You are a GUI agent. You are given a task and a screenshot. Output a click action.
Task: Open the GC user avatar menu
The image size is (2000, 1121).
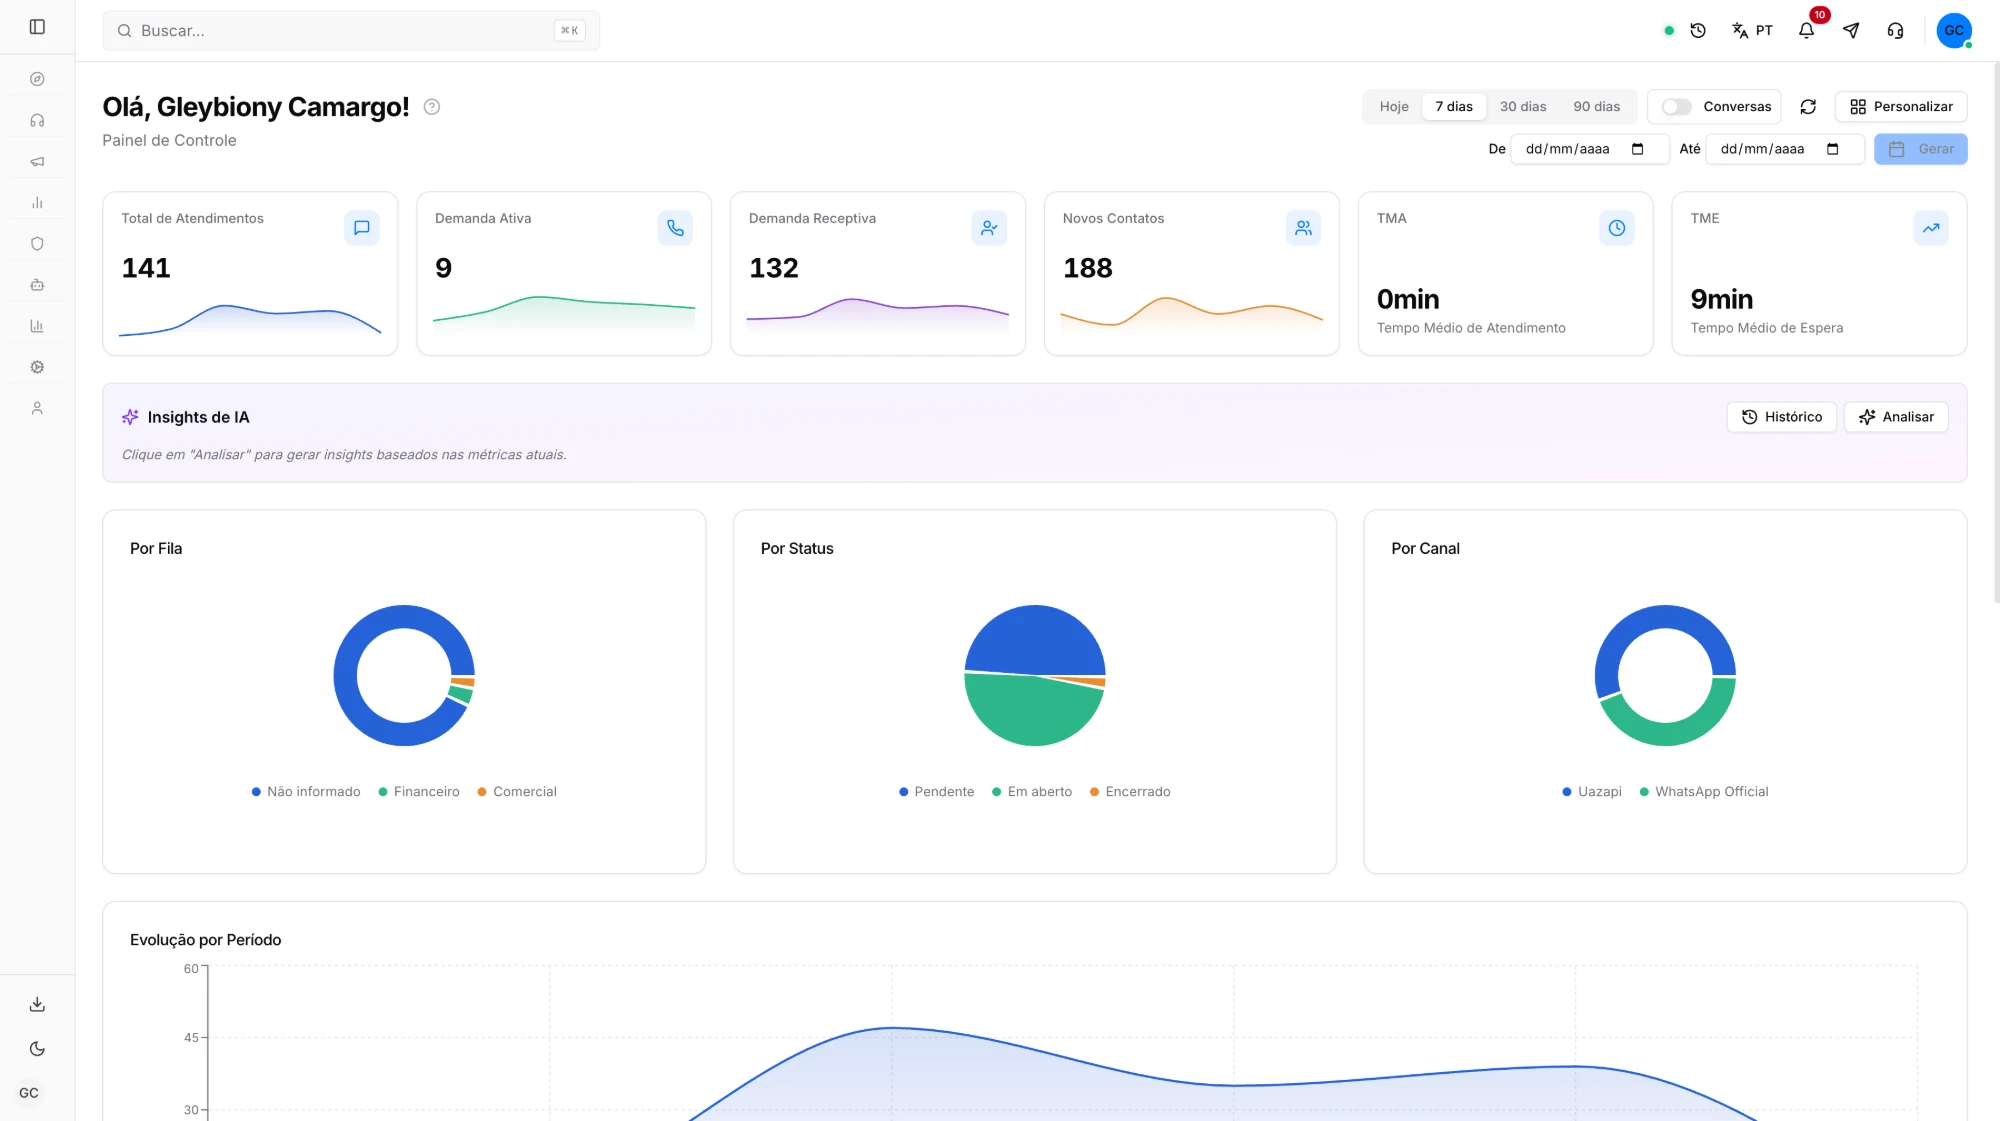pos(1954,31)
